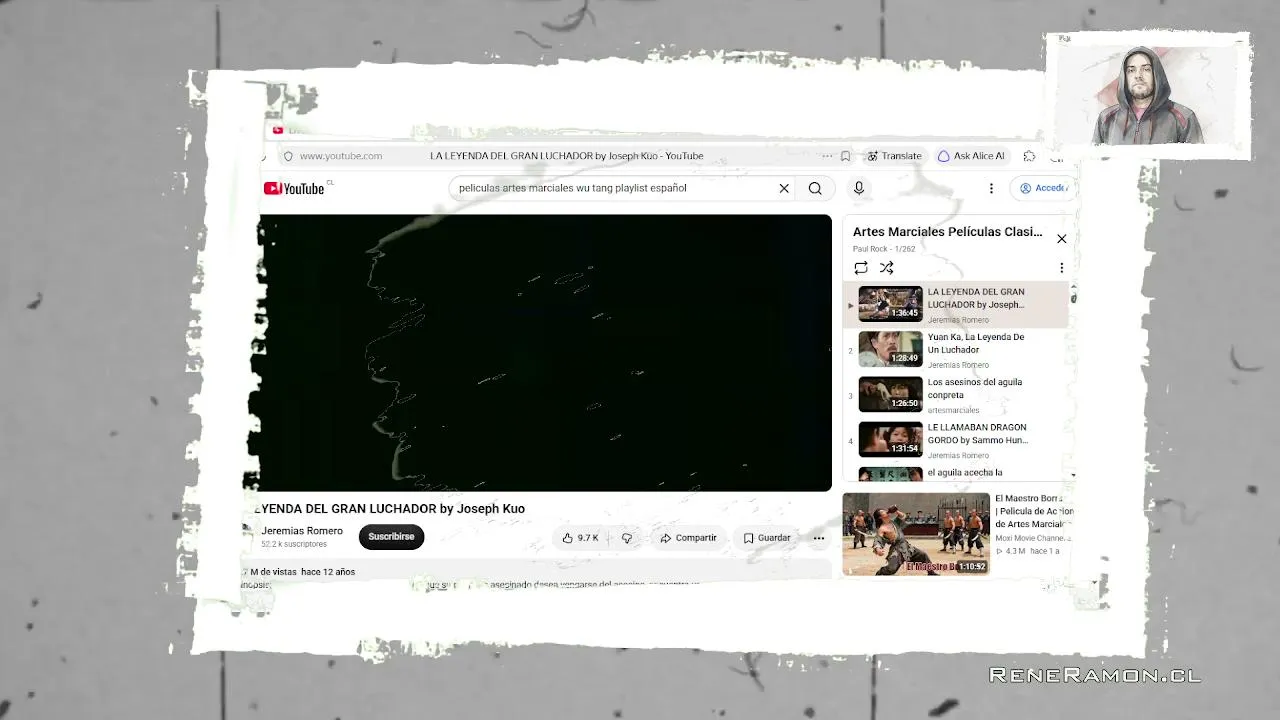Click the Compartir share button
The height and width of the screenshot is (720, 1280).
(688, 538)
